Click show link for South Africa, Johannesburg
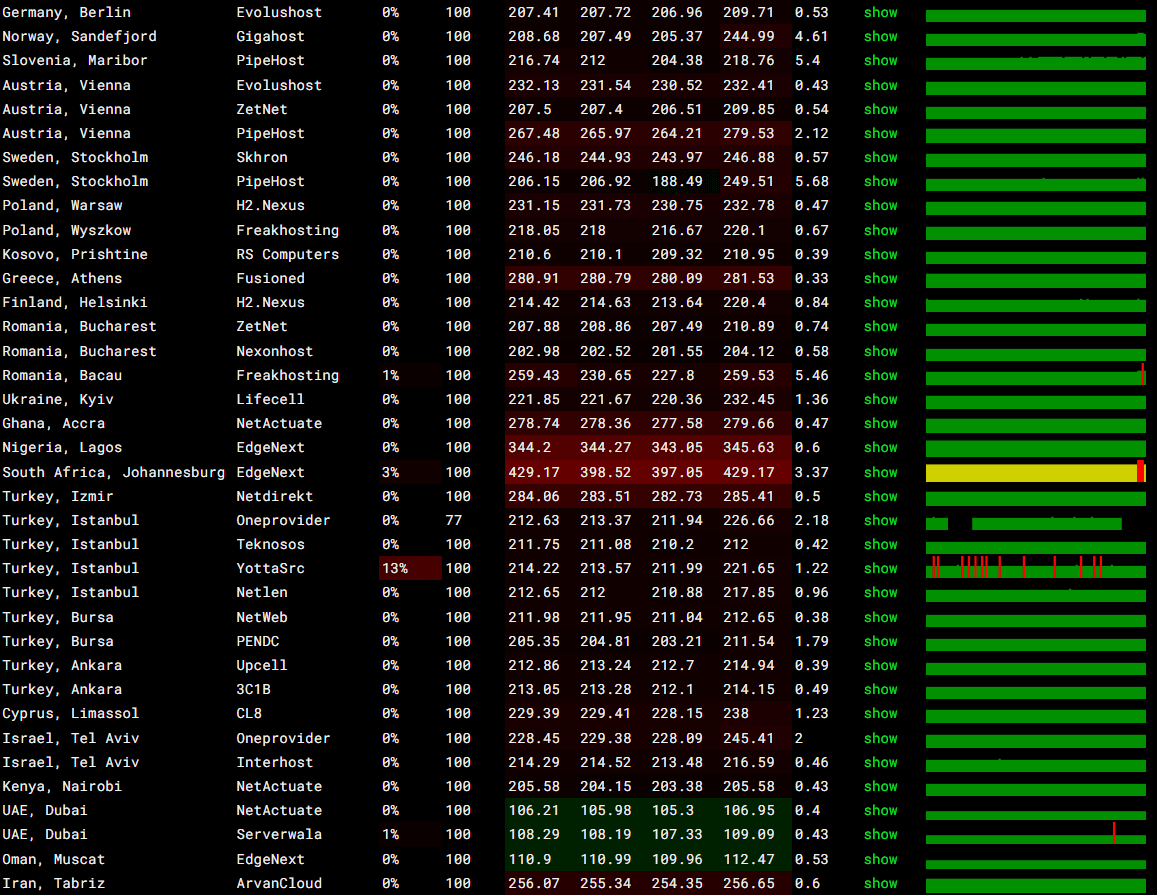The image size is (1157, 895). pos(880,472)
